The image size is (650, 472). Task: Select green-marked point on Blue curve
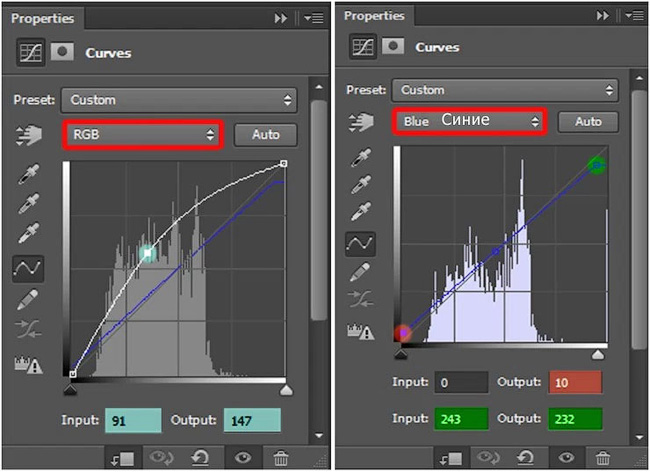[x=597, y=165]
